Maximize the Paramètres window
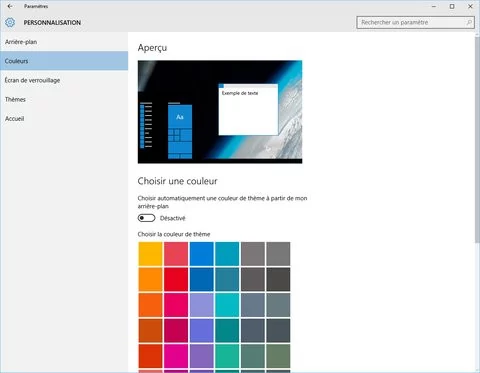The width and height of the screenshot is (480, 373). click(x=452, y=6)
